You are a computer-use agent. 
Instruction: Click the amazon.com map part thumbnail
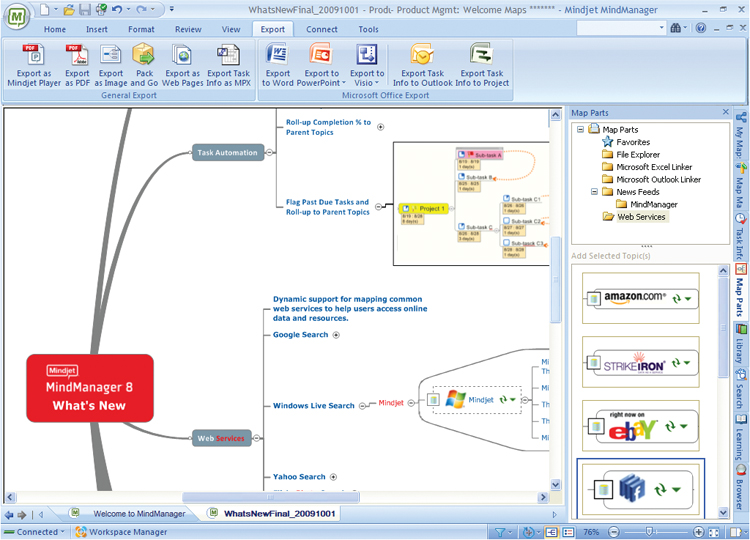(640, 299)
